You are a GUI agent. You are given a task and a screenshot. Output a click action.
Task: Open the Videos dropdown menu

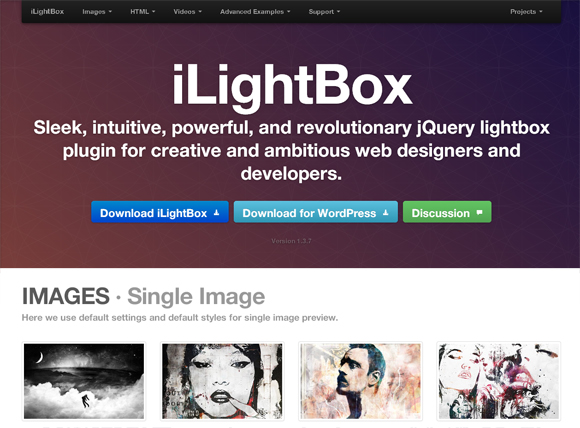[x=188, y=12]
